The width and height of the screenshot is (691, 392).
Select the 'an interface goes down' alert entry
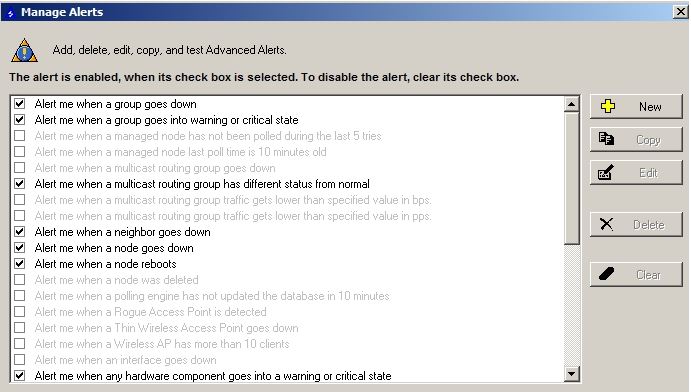[x=126, y=359]
